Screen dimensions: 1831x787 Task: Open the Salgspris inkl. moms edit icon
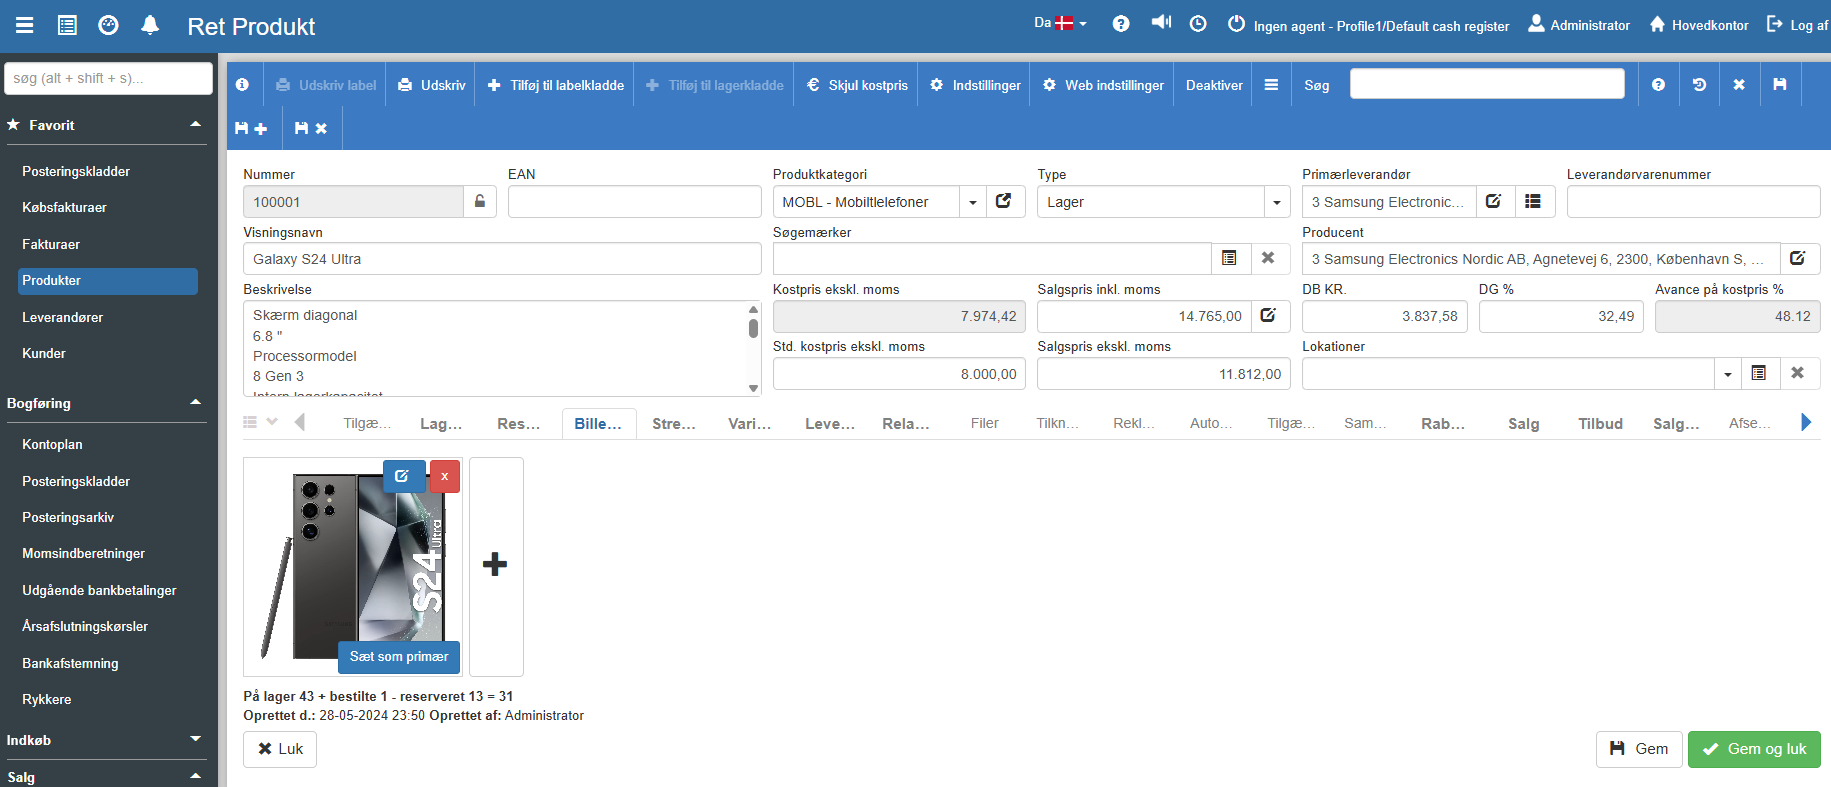tap(1269, 316)
